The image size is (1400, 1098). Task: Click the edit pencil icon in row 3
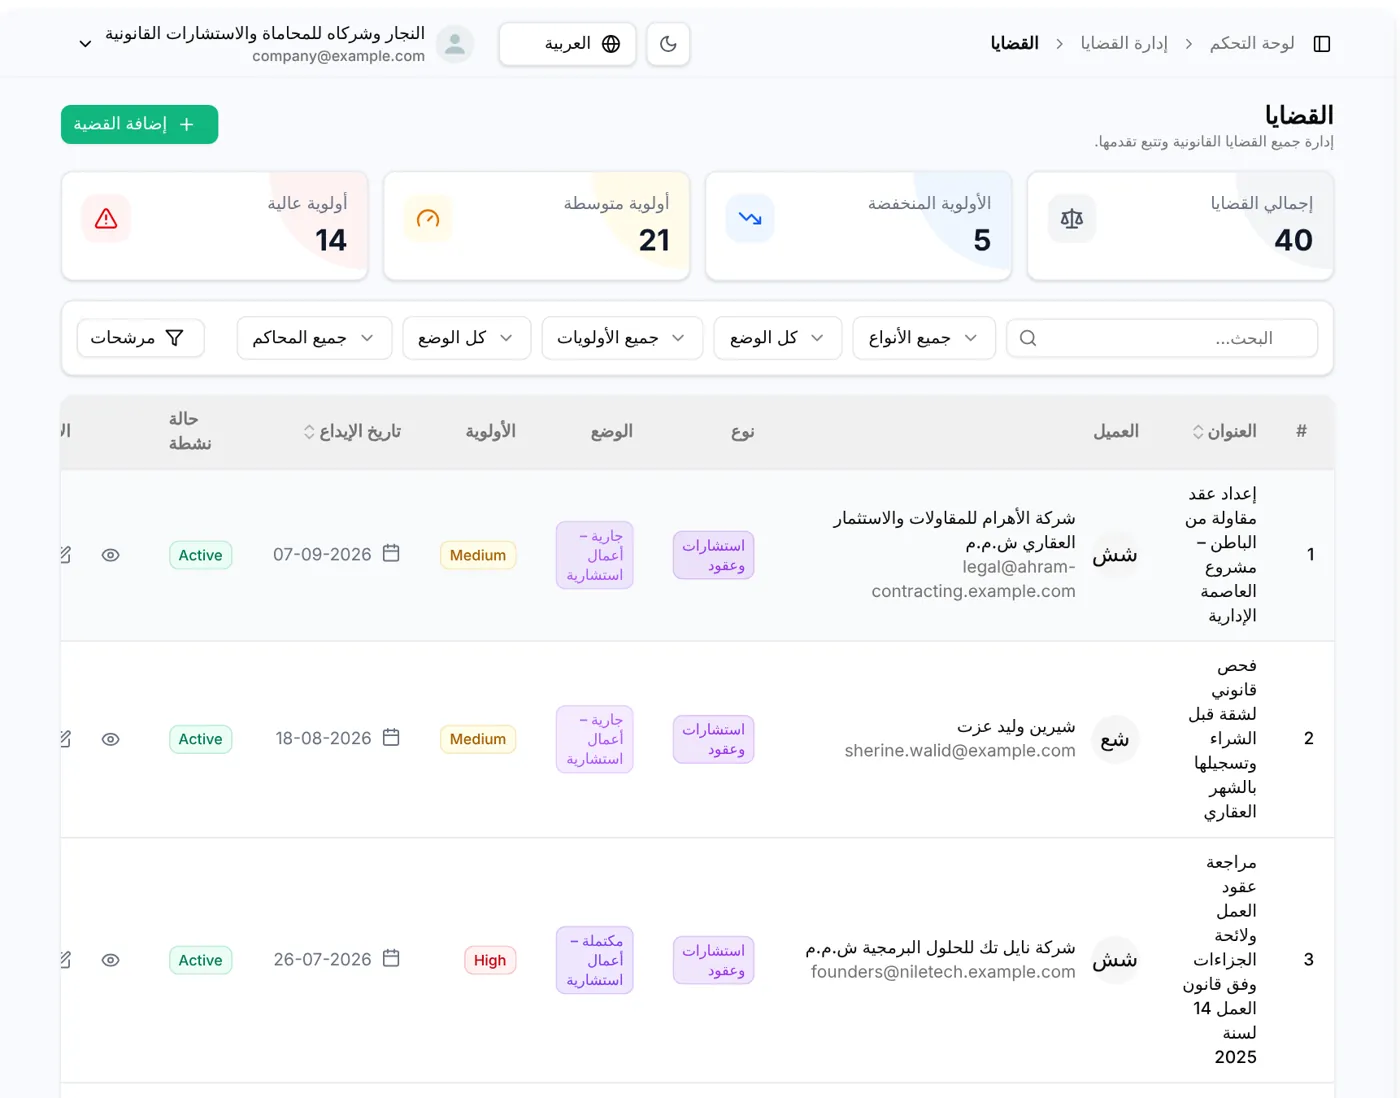click(x=65, y=960)
